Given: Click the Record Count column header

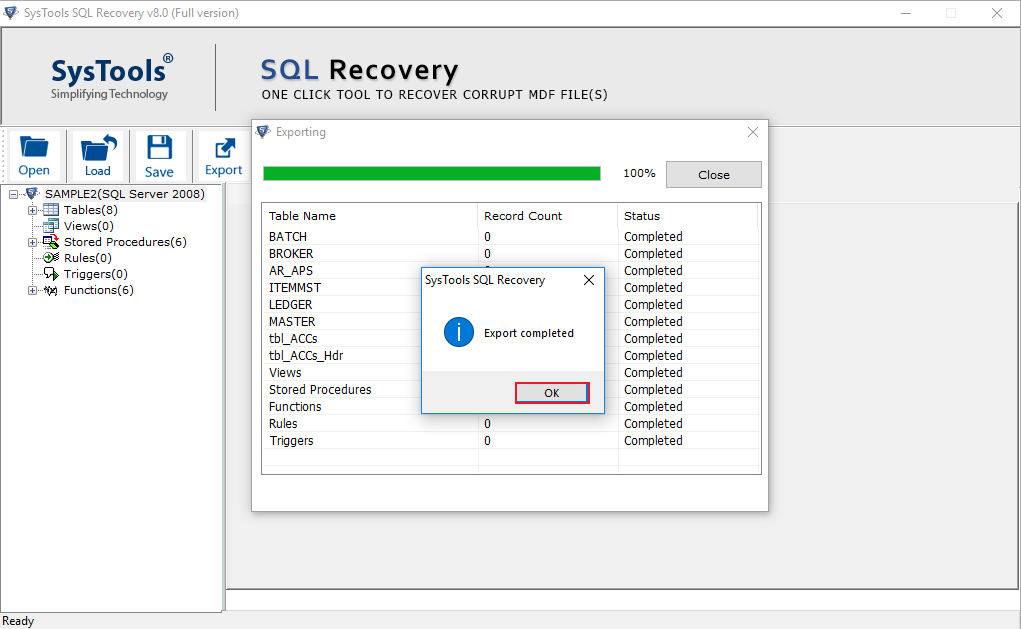Looking at the screenshot, I should tap(548, 216).
